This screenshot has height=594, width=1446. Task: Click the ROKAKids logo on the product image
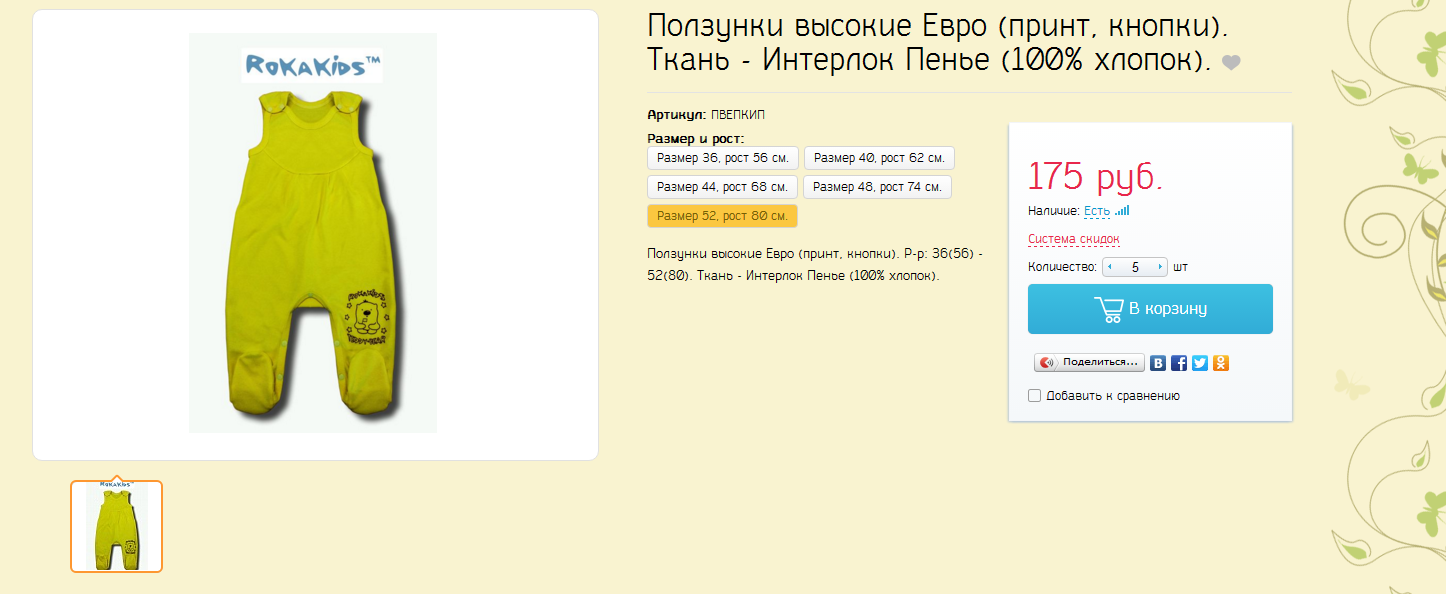[x=310, y=62]
